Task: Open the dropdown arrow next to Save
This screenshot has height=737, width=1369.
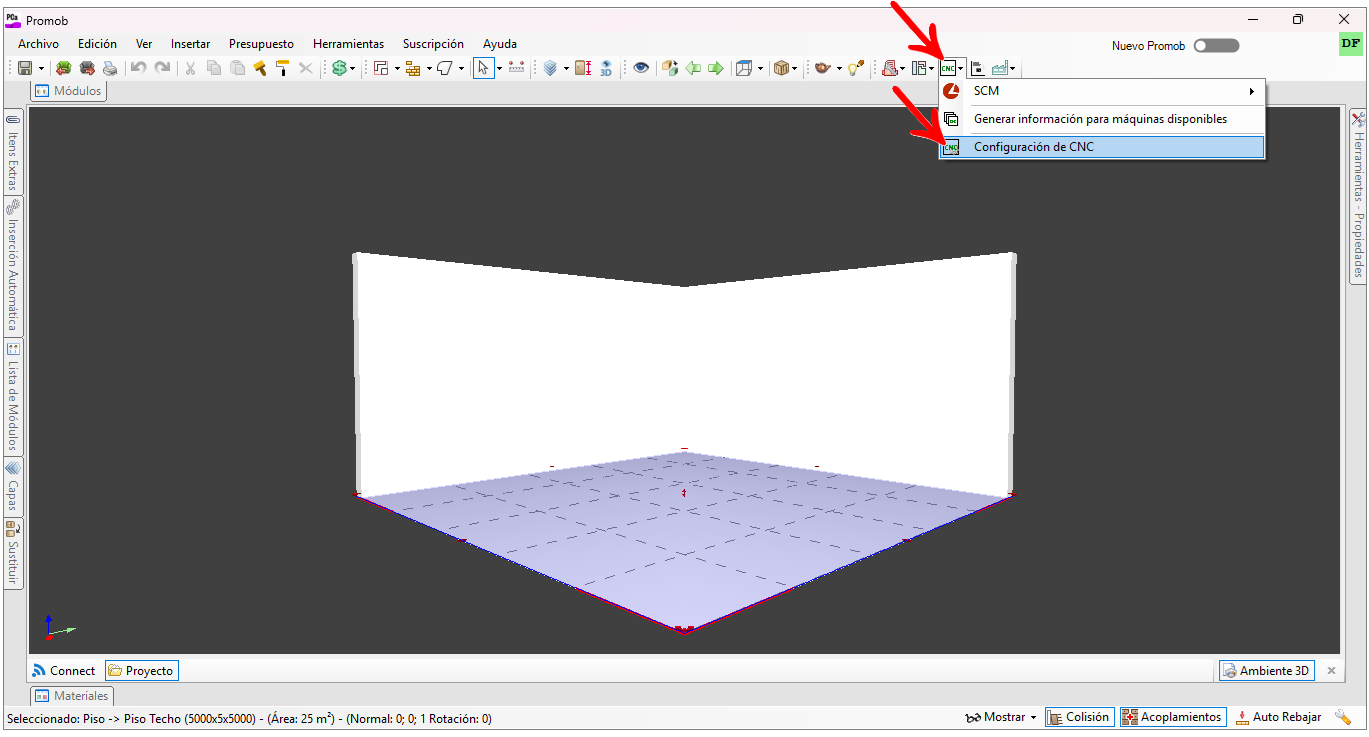Action: pyautogui.click(x=41, y=69)
